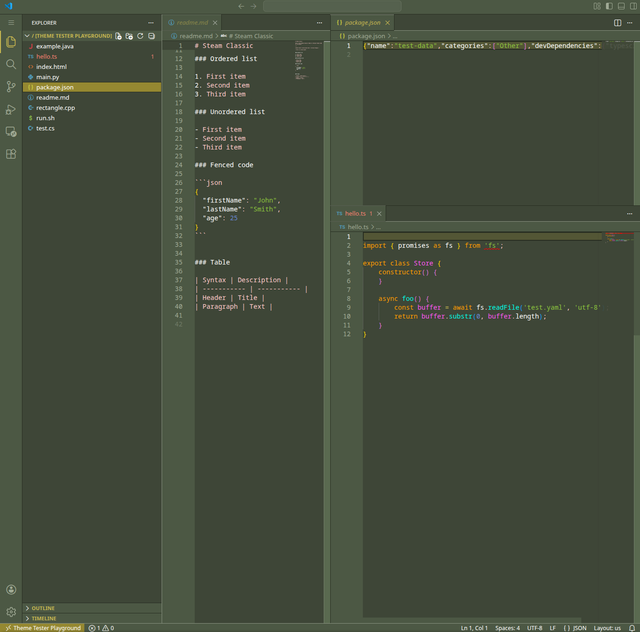
Task: Go forward using the navigation arrow
Action: pyautogui.click(x=253, y=6)
